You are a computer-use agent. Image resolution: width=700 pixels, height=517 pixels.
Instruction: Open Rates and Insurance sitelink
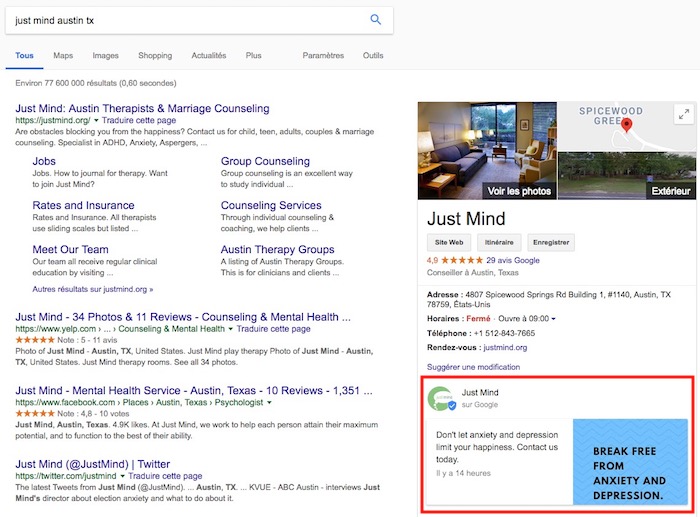[x=83, y=206]
